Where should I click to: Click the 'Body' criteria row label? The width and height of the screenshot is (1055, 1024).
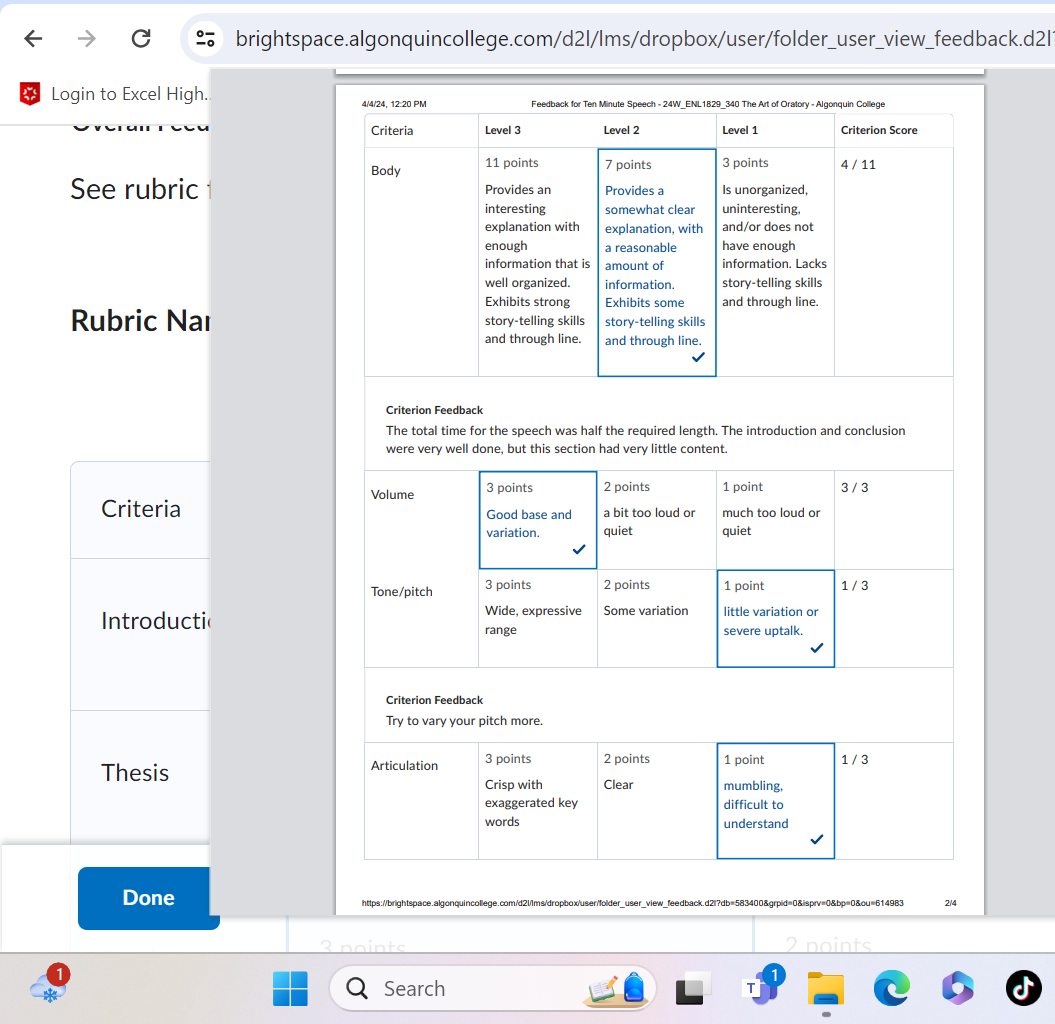[x=386, y=170]
